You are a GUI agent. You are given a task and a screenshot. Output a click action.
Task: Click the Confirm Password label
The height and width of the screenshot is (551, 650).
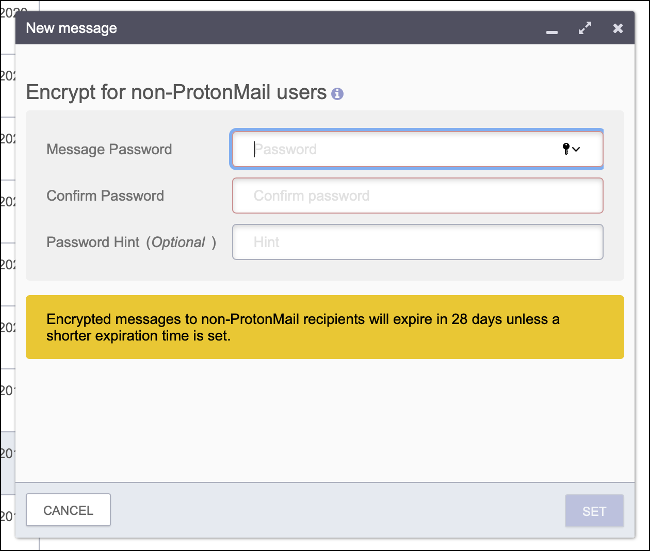pyautogui.click(x=105, y=196)
